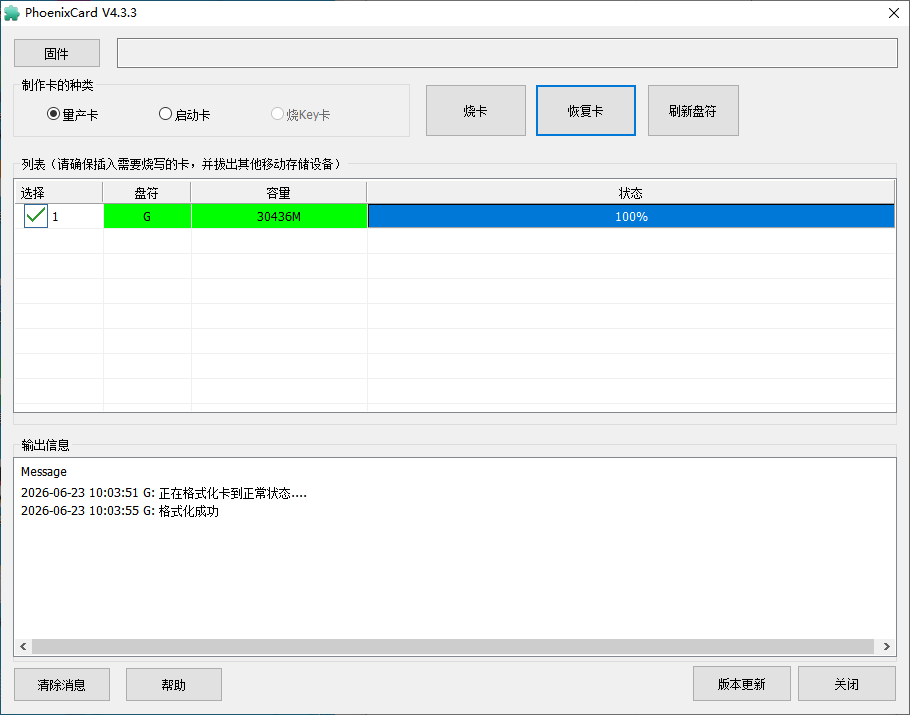The height and width of the screenshot is (715, 910).
Task: Click the 100% blue progress bar
Action: [x=631, y=216]
